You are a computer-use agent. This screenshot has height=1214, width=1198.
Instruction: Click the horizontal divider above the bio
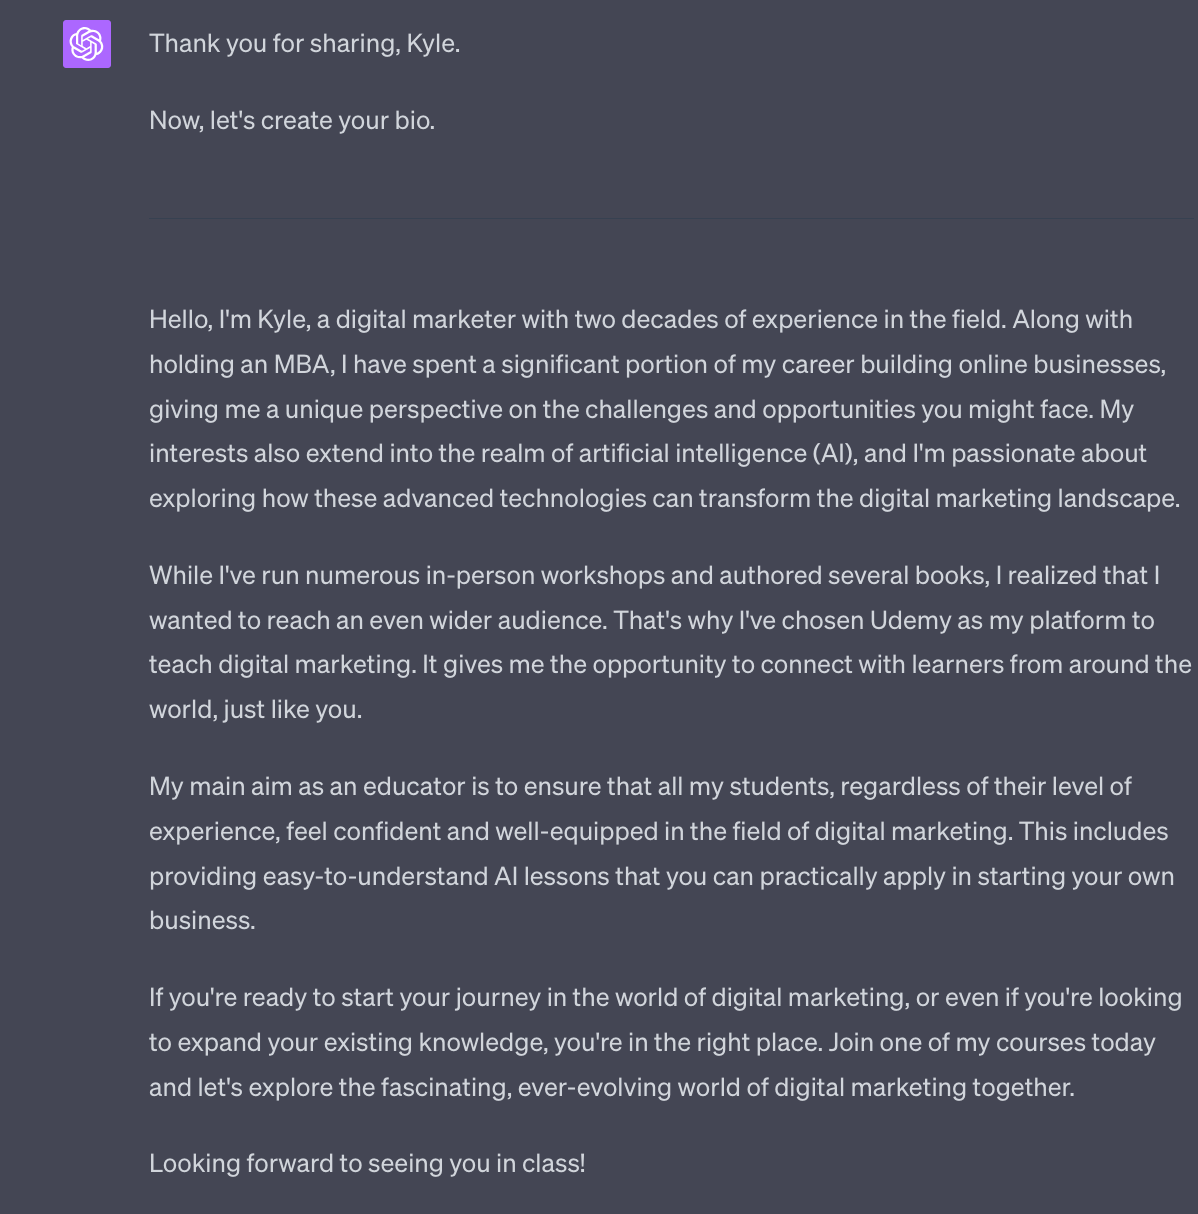tap(672, 217)
